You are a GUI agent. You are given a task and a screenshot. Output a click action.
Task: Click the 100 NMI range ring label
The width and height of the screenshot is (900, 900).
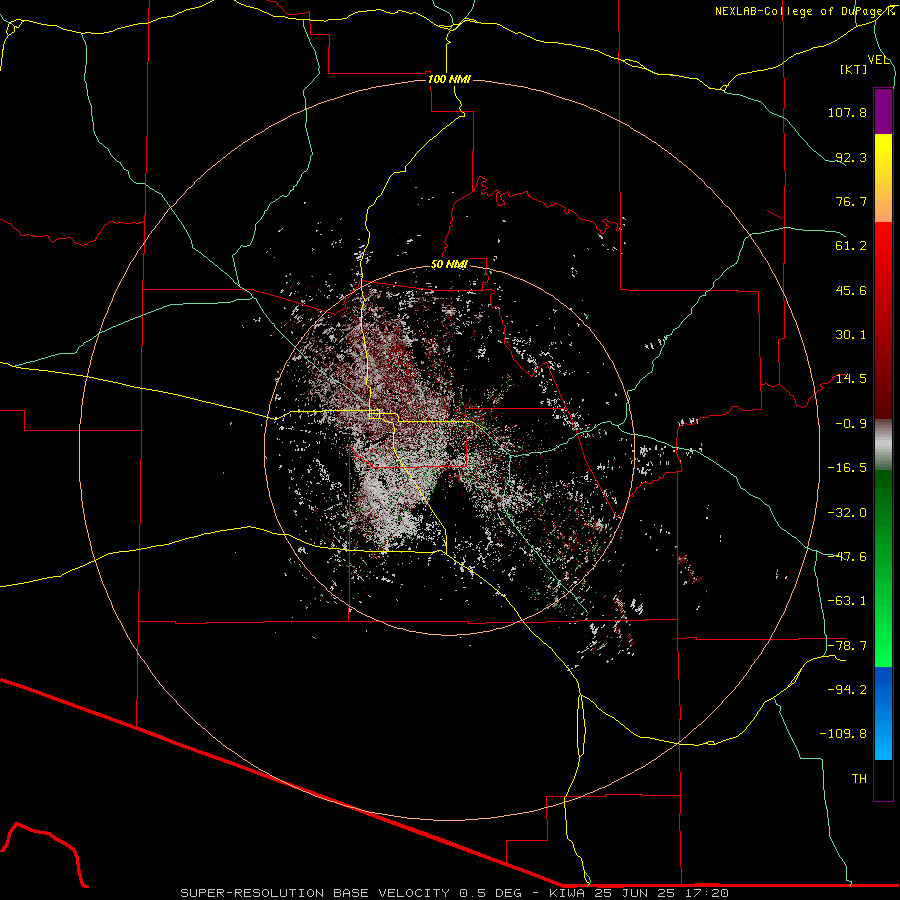(x=449, y=79)
